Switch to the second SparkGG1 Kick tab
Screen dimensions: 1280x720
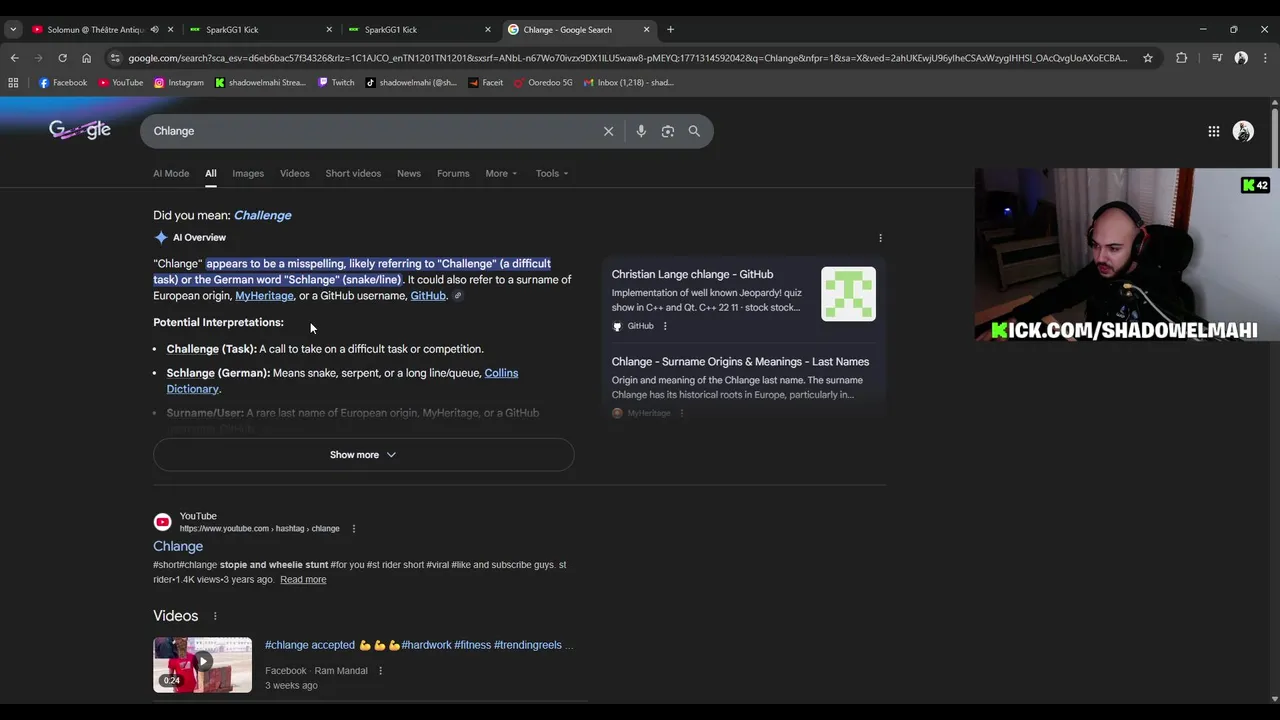click(420, 30)
